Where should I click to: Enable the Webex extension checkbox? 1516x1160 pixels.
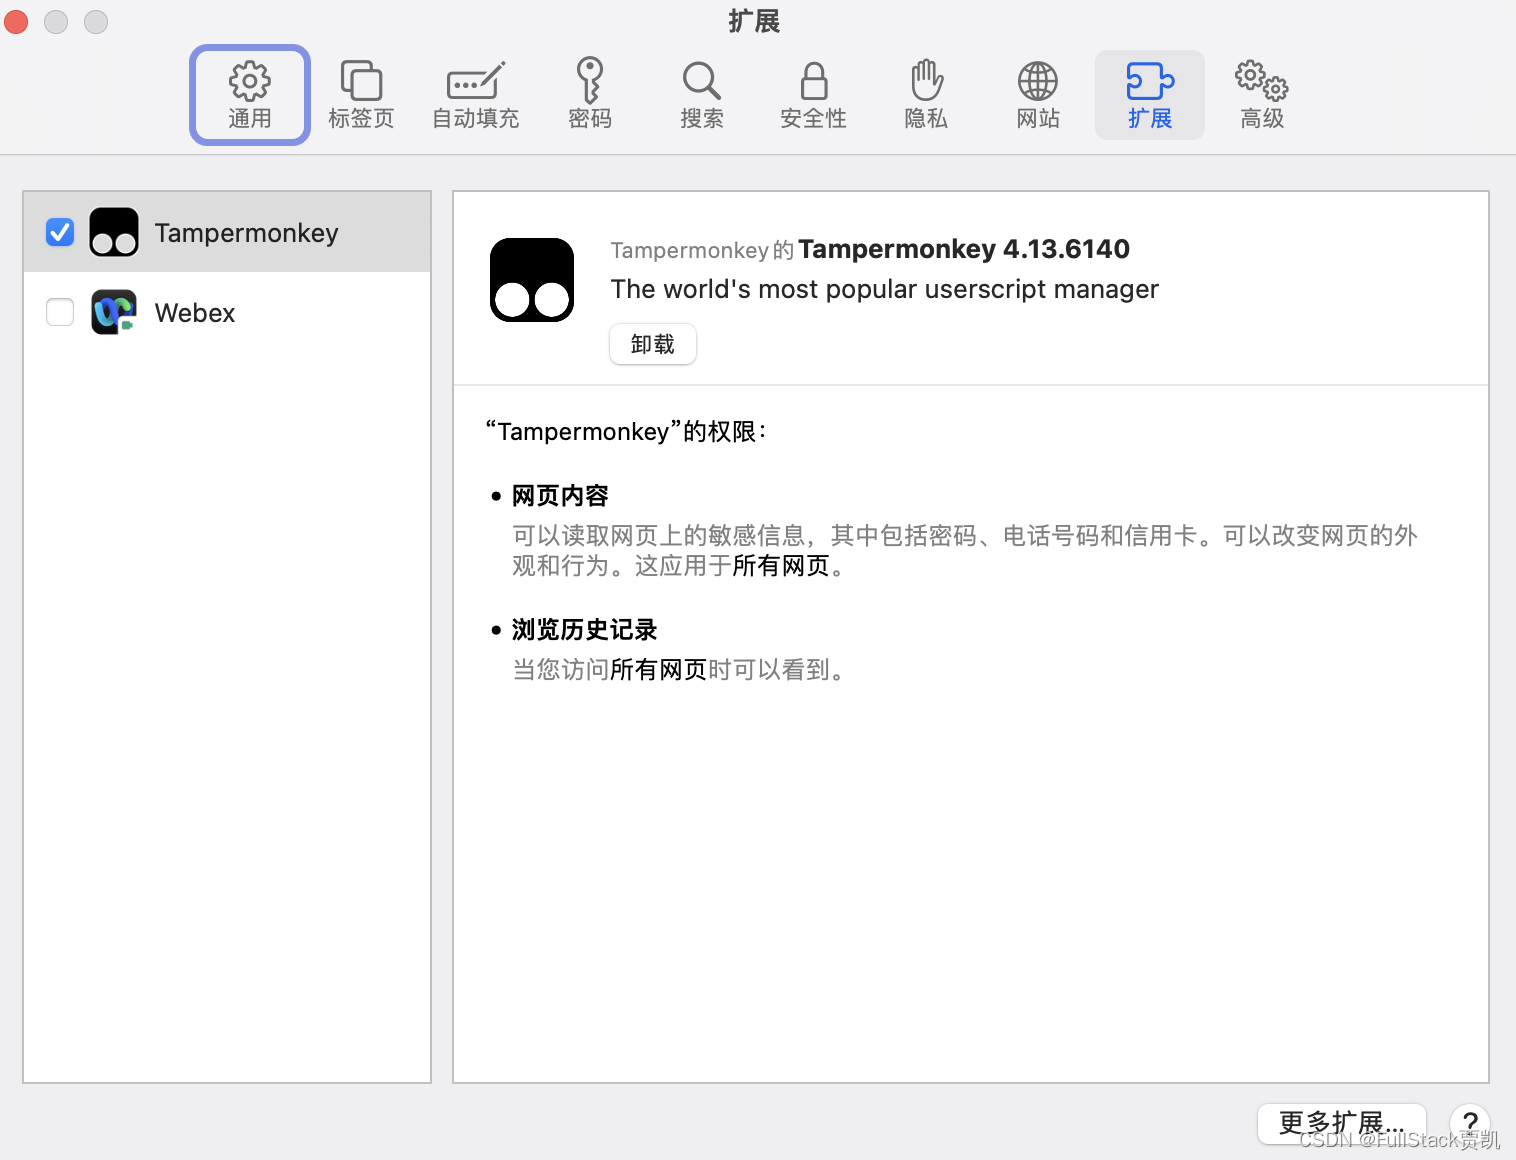point(60,312)
